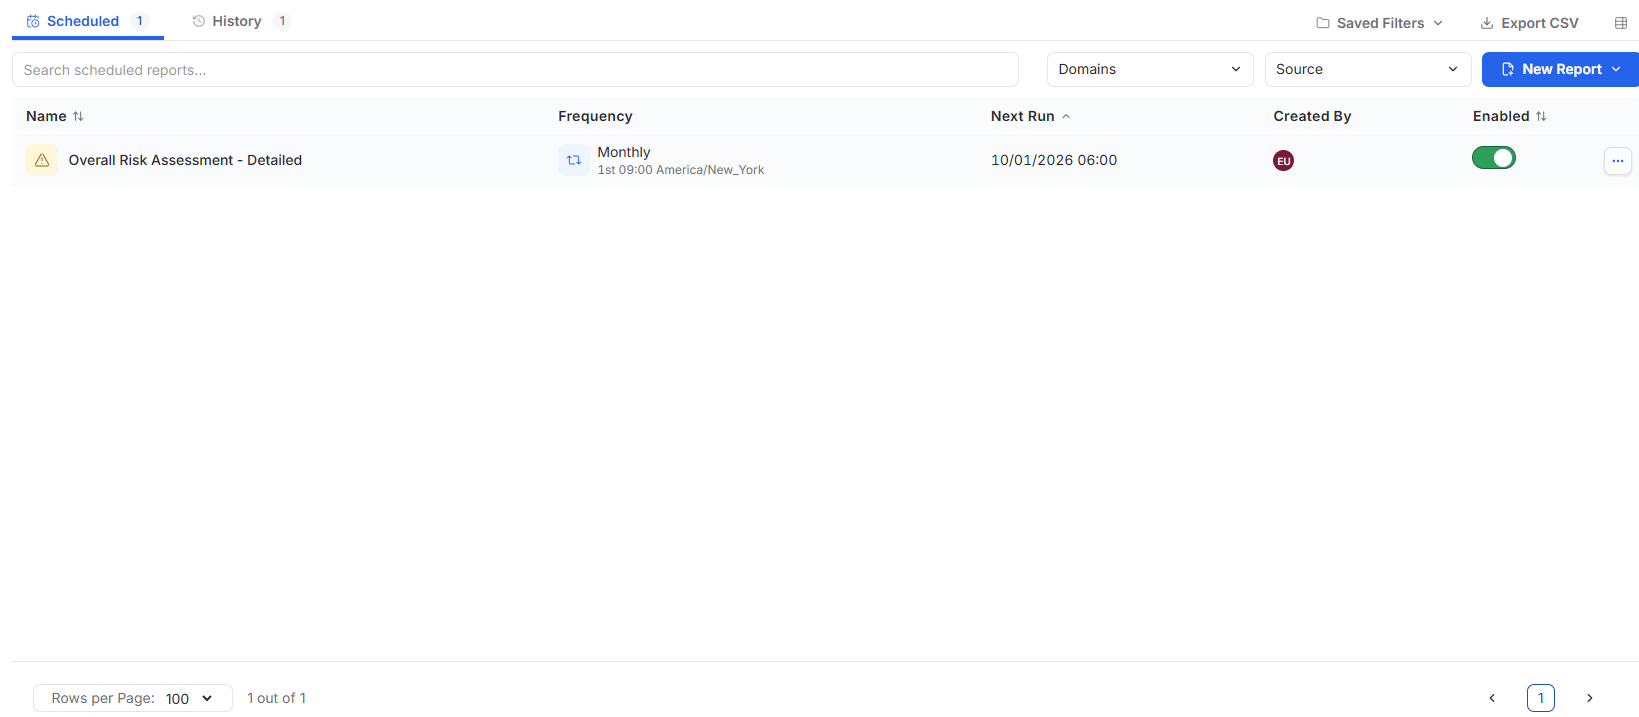Click the EU creator avatar
This screenshot has height=717, width=1639.
1283,160
